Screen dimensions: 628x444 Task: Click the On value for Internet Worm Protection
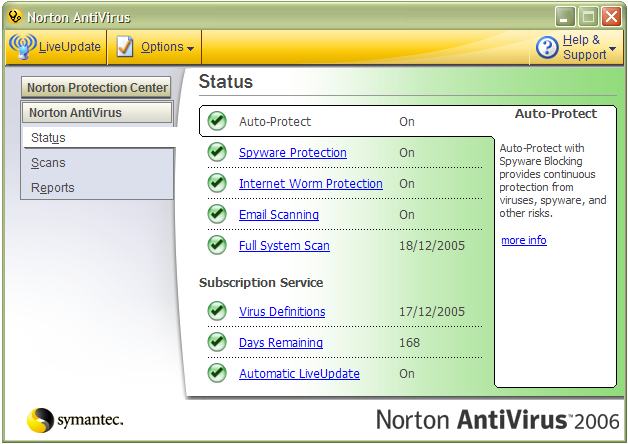coord(407,183)
